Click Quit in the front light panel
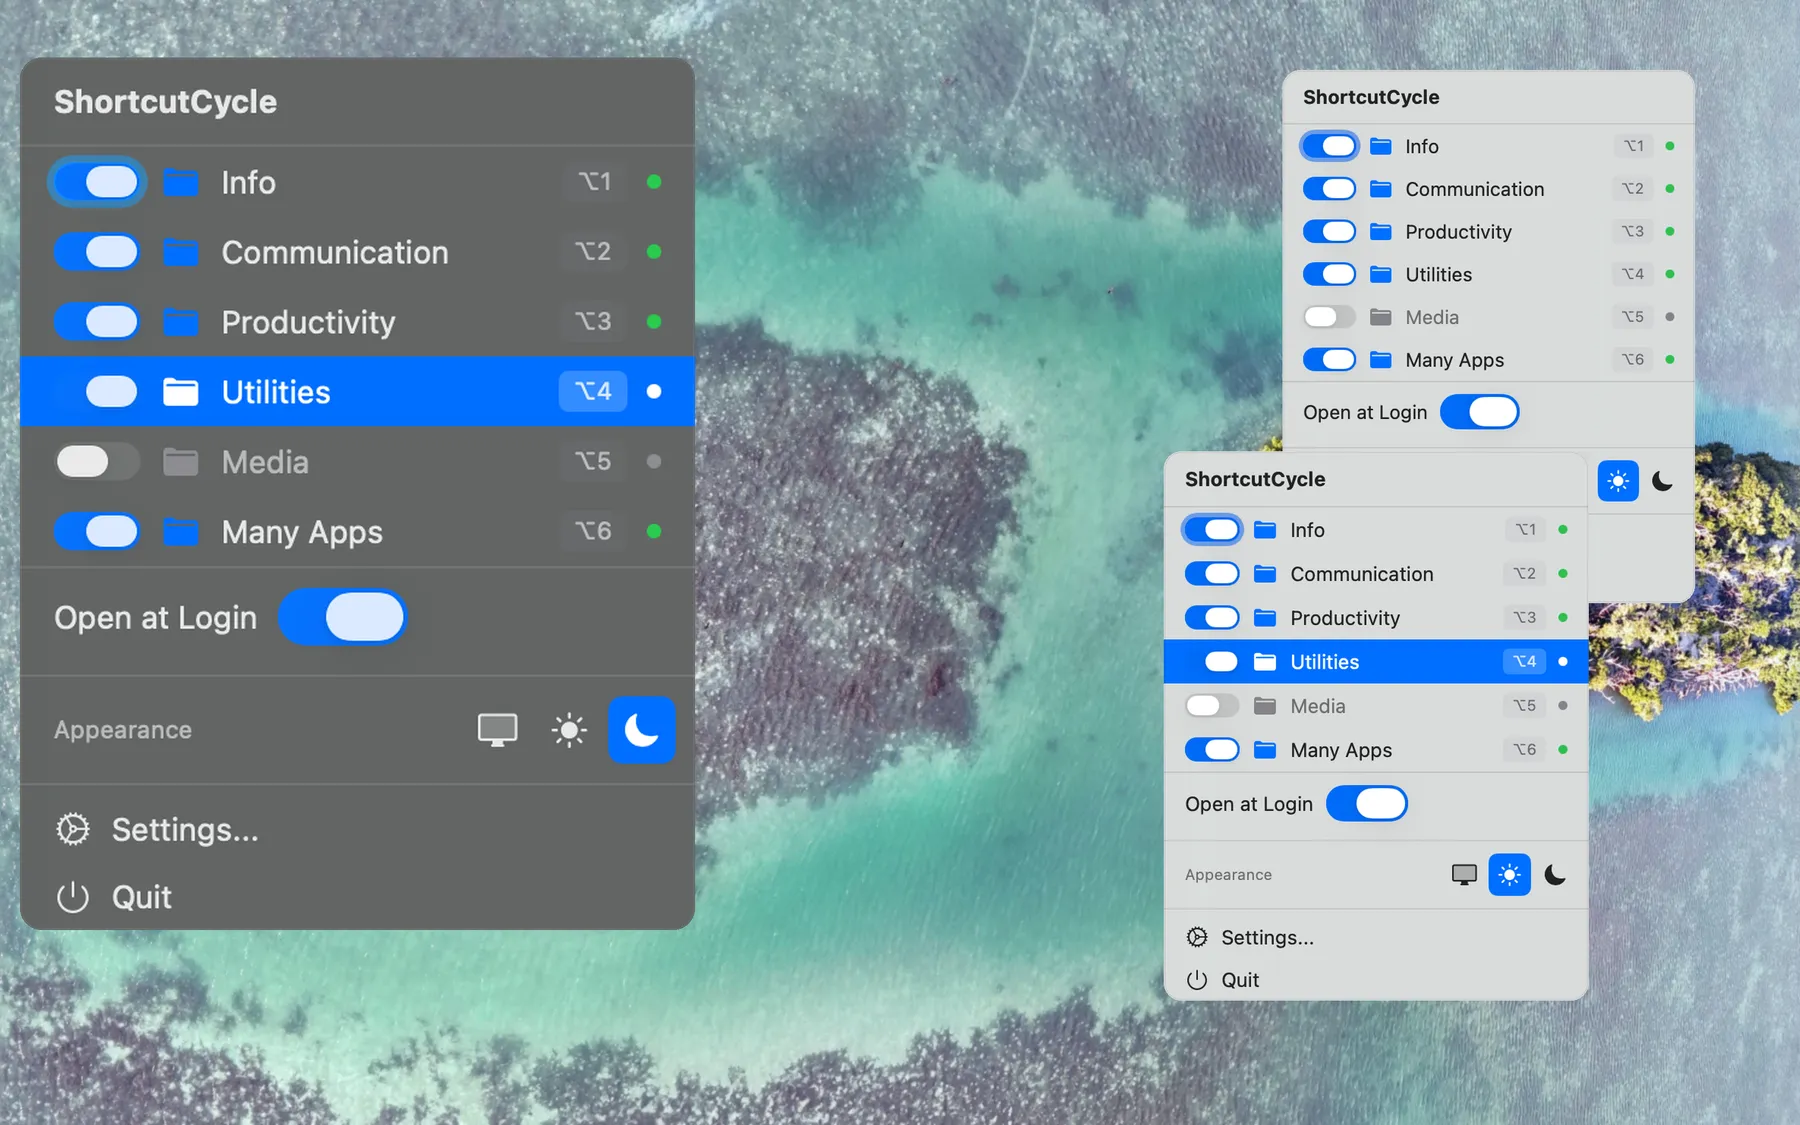 click(x=1239, y=980)
